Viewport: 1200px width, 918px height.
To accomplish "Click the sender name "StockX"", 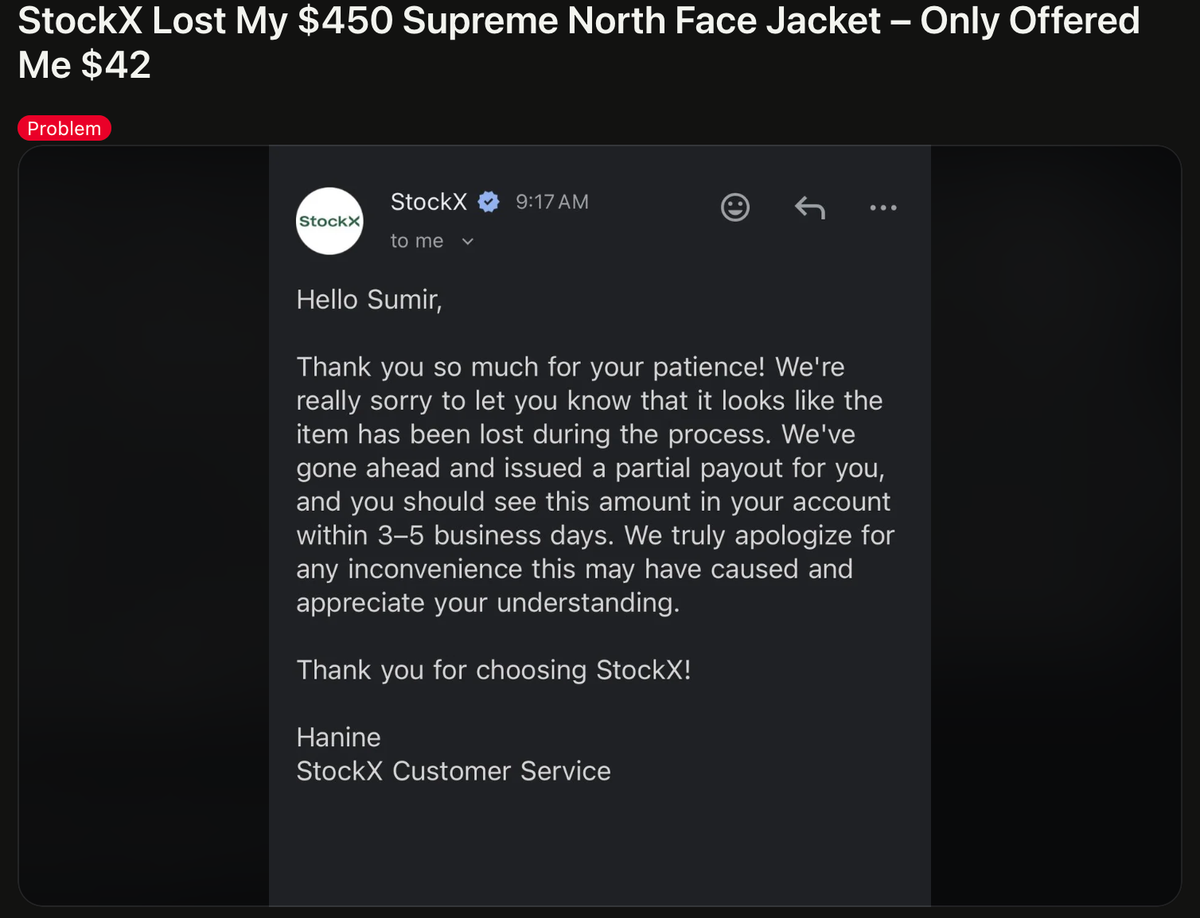I will click(x=428, y=201).
